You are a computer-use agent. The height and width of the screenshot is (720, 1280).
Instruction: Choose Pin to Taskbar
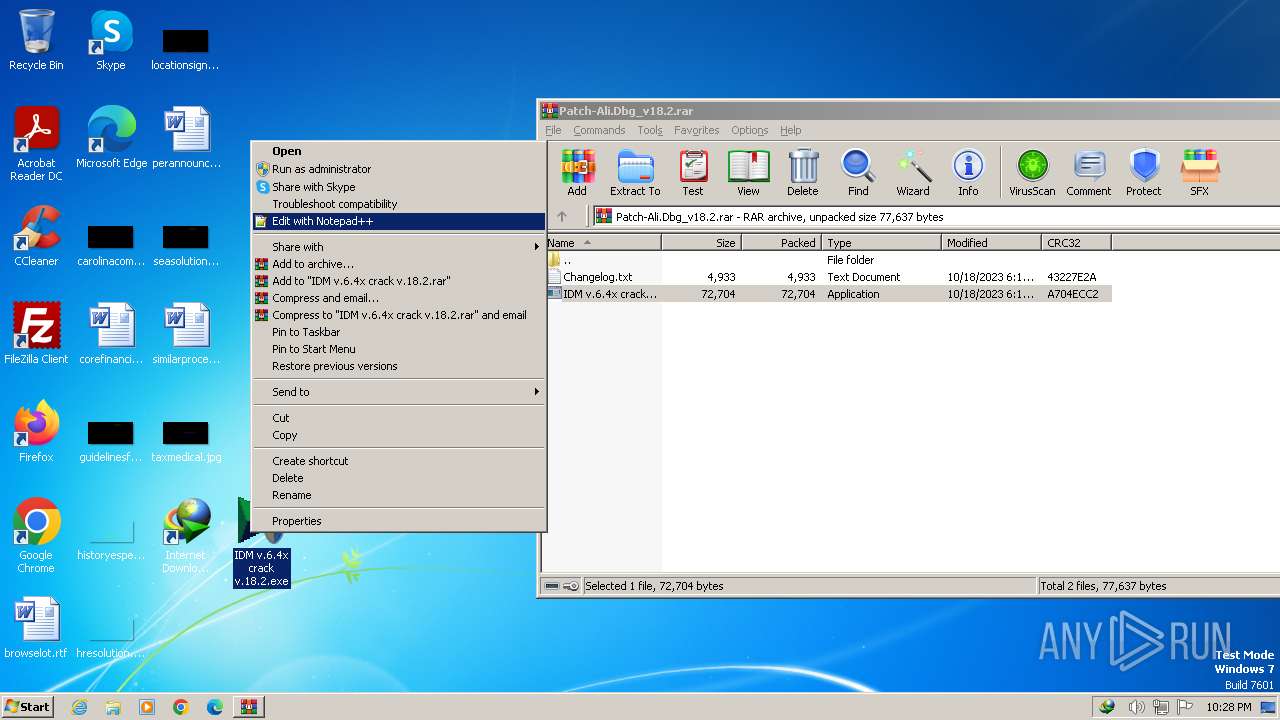coord(398,332)
